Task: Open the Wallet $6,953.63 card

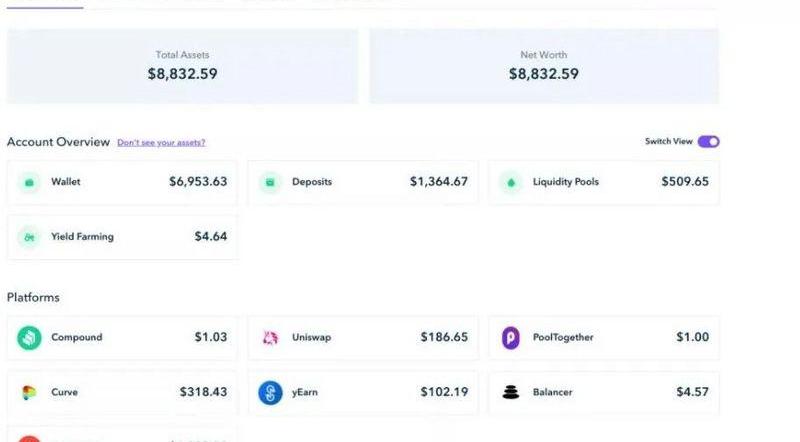Action: pyautogui.click(x=122, y=182)
